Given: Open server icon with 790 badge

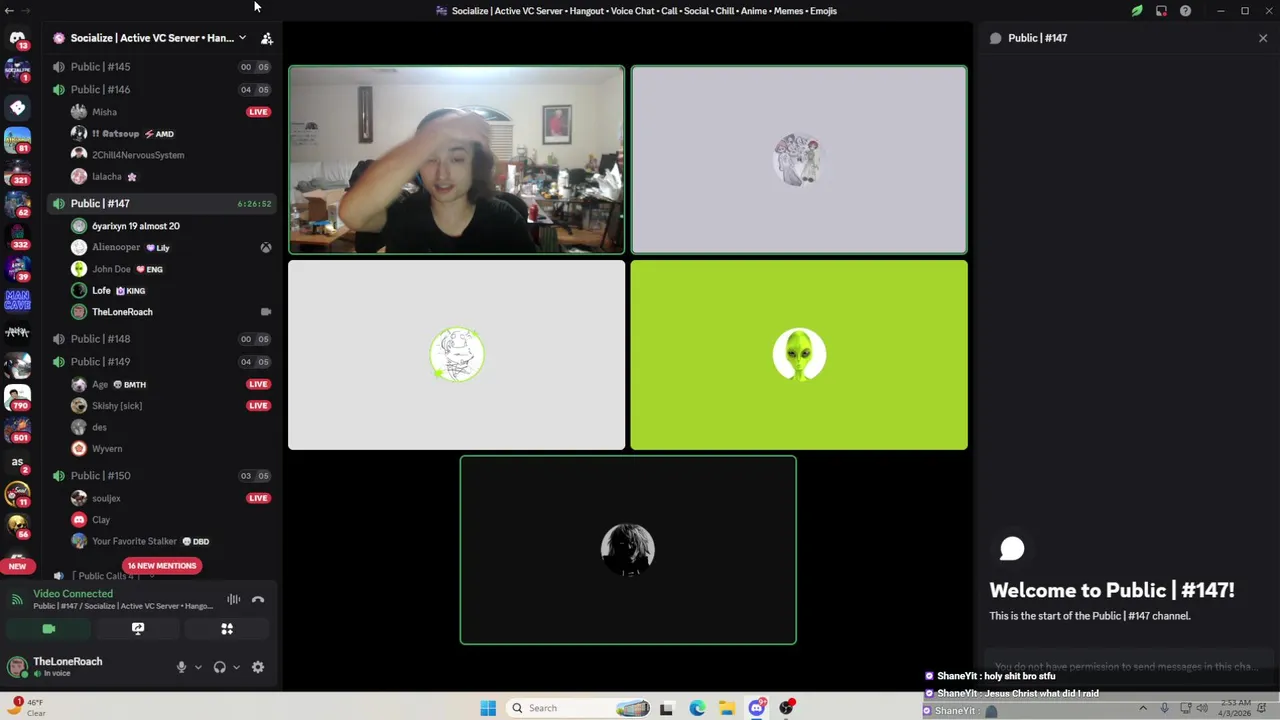Looking at the screenshot, I should click(17, 397).
